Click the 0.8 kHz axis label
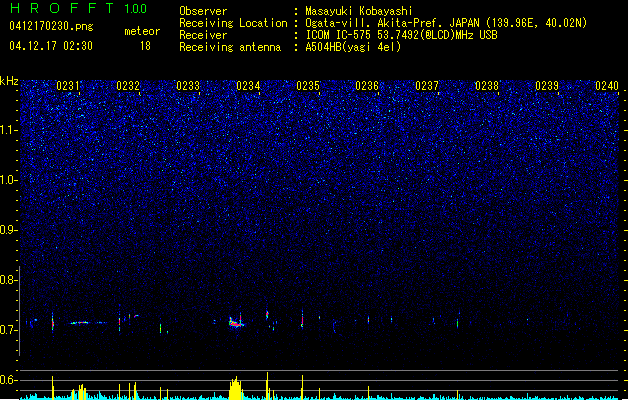 click(9, 280)
